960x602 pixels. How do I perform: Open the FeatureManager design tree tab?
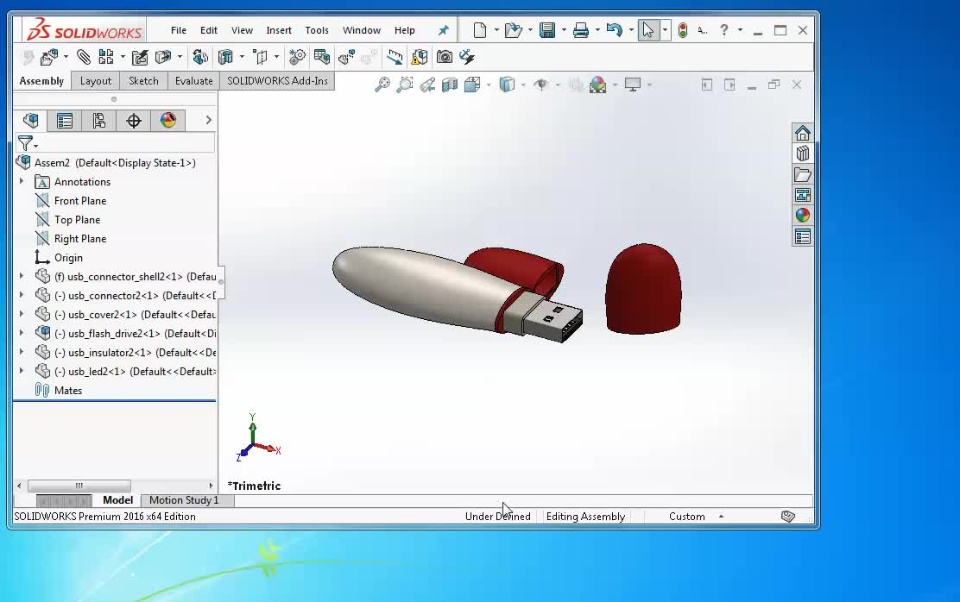31,120
